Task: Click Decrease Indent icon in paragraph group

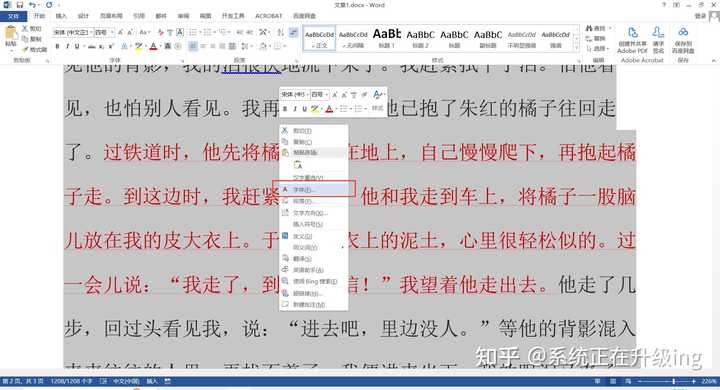Action: coord(240,32)
